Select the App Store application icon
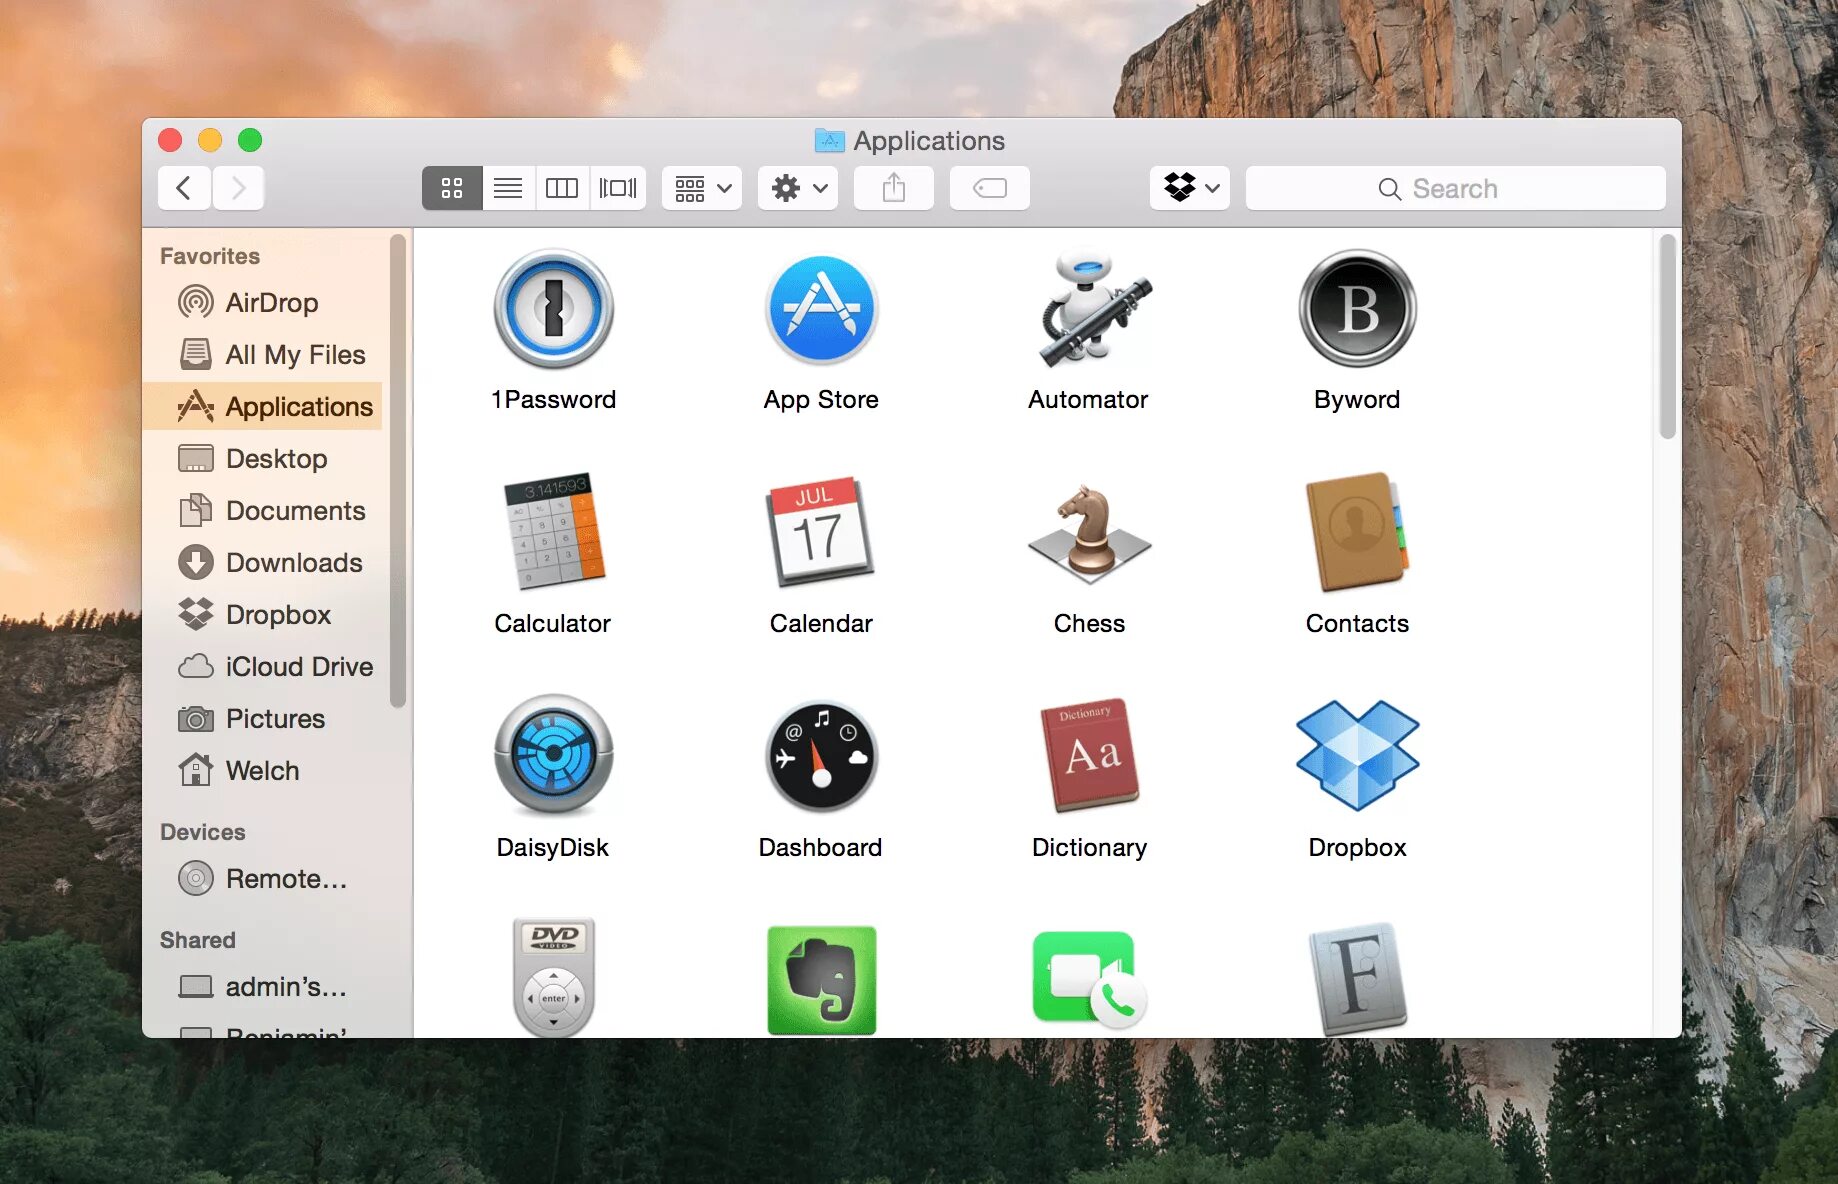1838x1184 pixels. click(821, 310)
